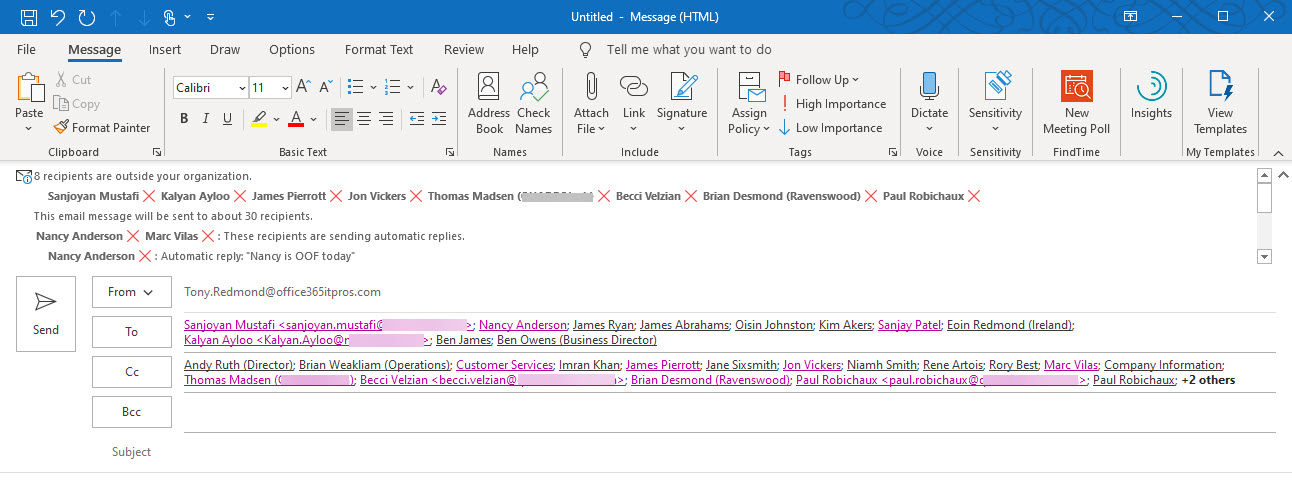Open the From account dropdown
Viewport: 1292px width, 497px height.
[x=132, y=292]
